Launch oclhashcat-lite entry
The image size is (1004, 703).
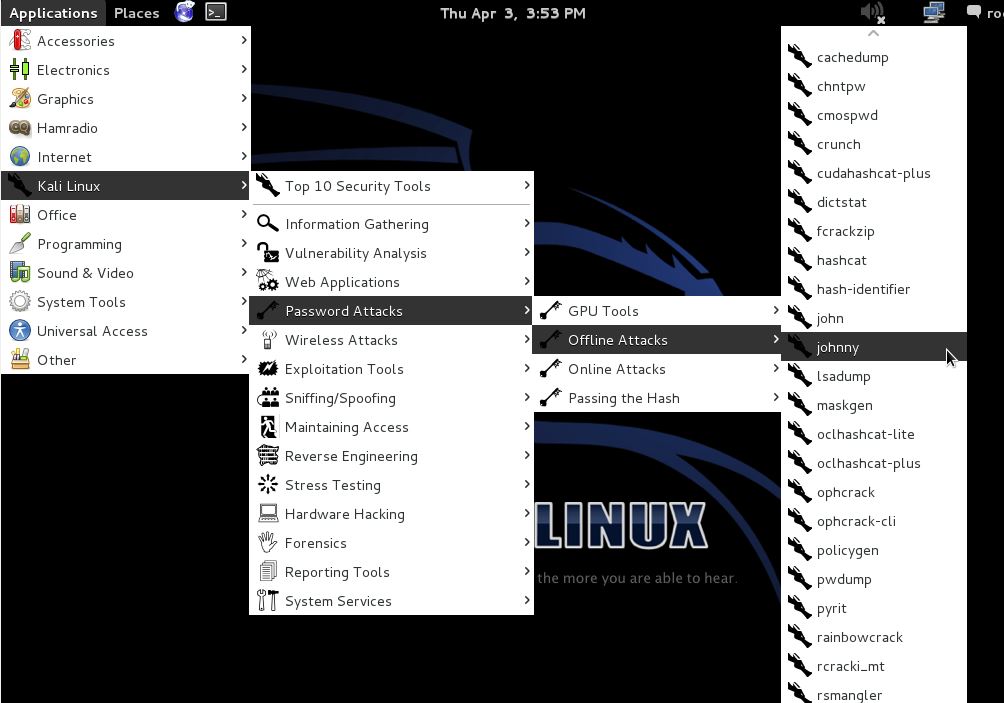click(874, 433)
